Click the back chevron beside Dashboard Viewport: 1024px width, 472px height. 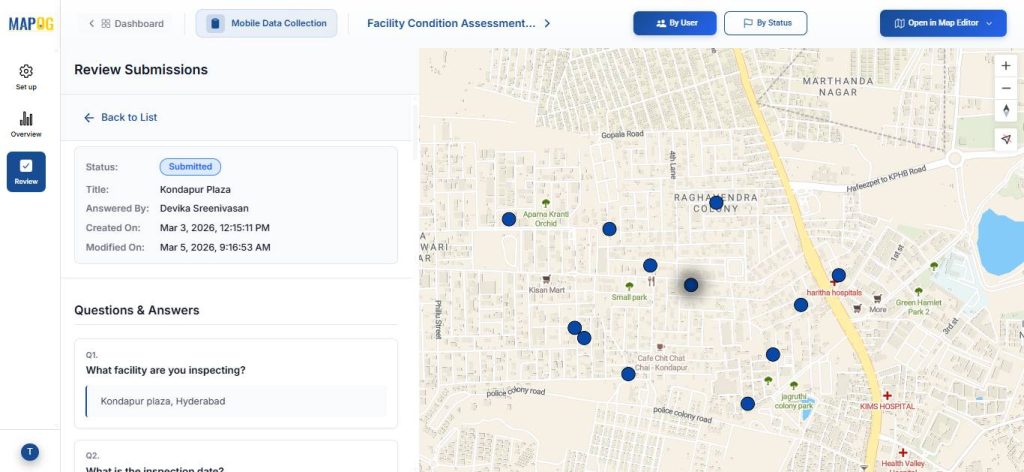click(92, 23)
